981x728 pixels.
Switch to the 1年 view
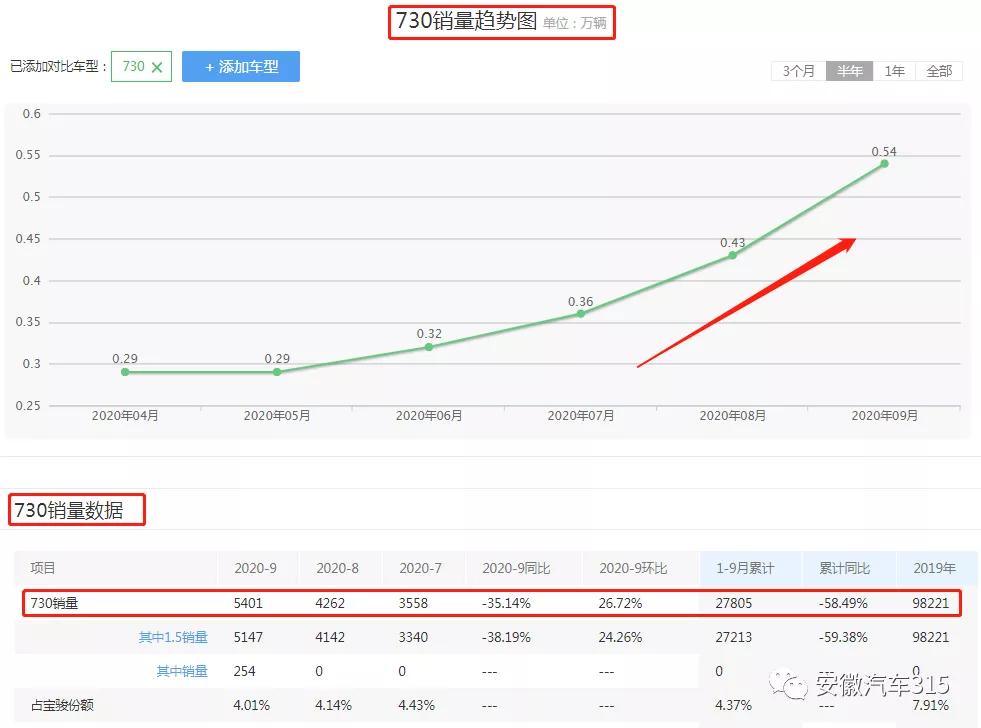pos(893,71)
